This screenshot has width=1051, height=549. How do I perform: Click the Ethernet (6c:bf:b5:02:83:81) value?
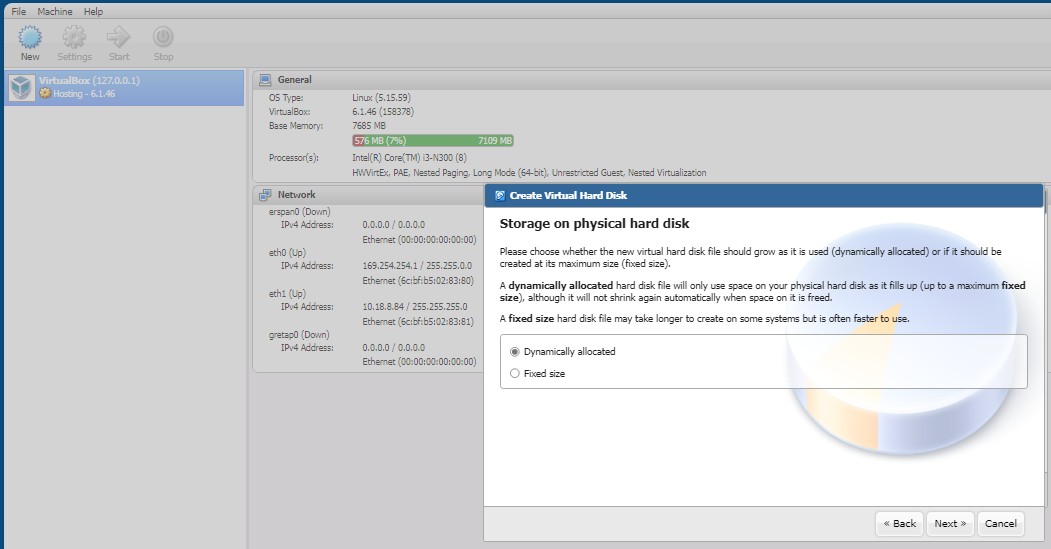(418, 322)
